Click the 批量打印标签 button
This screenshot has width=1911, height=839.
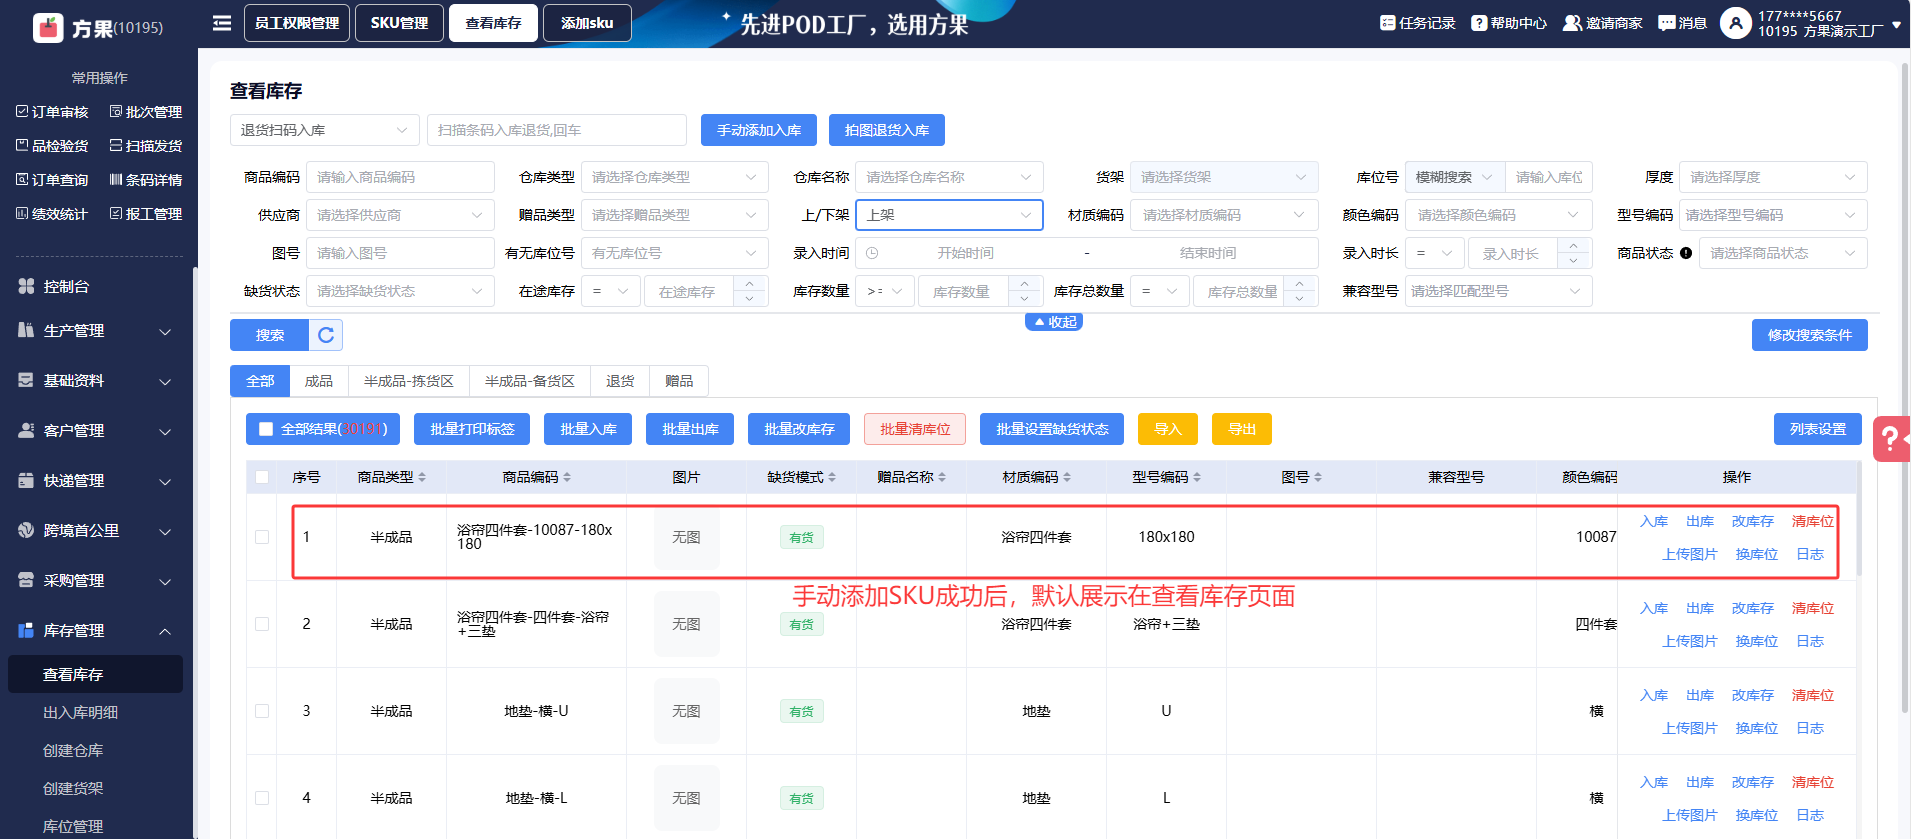coord(472,429)
